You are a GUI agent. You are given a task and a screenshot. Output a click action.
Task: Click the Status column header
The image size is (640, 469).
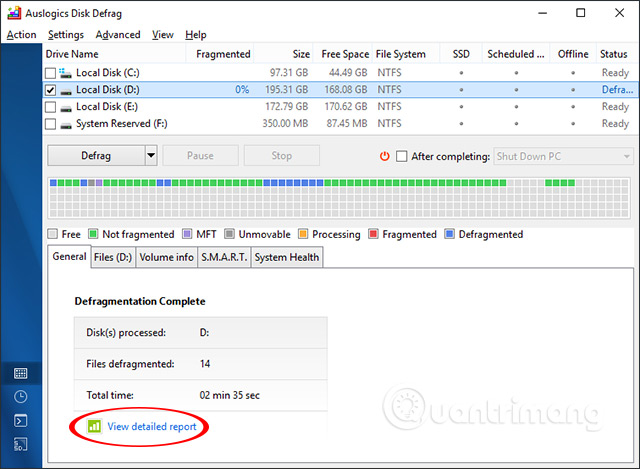click(617, 54)
